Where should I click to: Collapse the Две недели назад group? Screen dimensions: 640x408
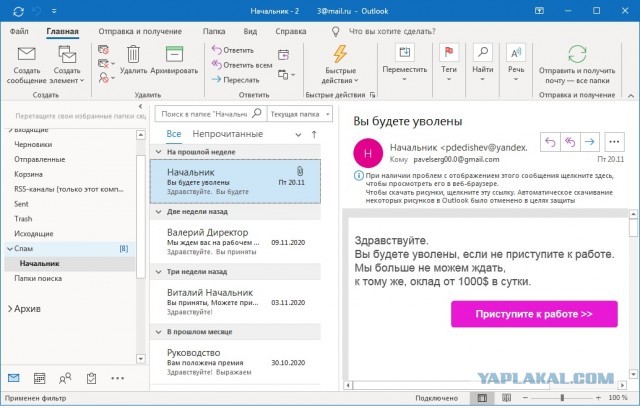pos(159,212)
